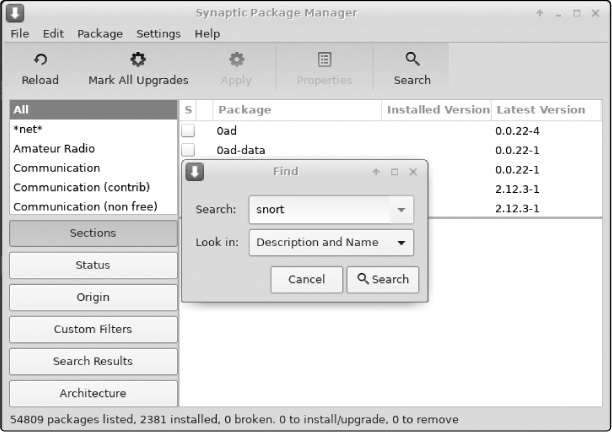The image size is (612, 432).
Task: Minimize the Synaptic window
Action: [559, 15]
